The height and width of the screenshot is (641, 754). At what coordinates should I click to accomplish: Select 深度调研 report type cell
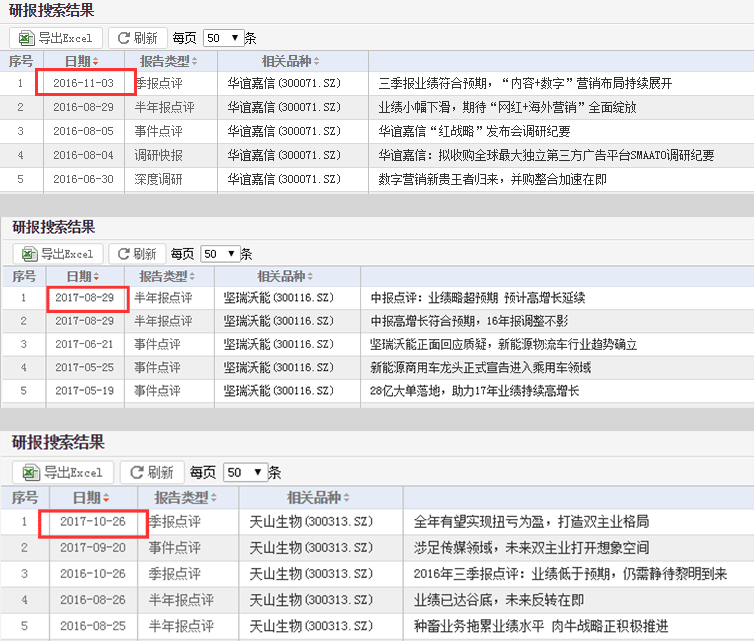(x=159, y=179)
